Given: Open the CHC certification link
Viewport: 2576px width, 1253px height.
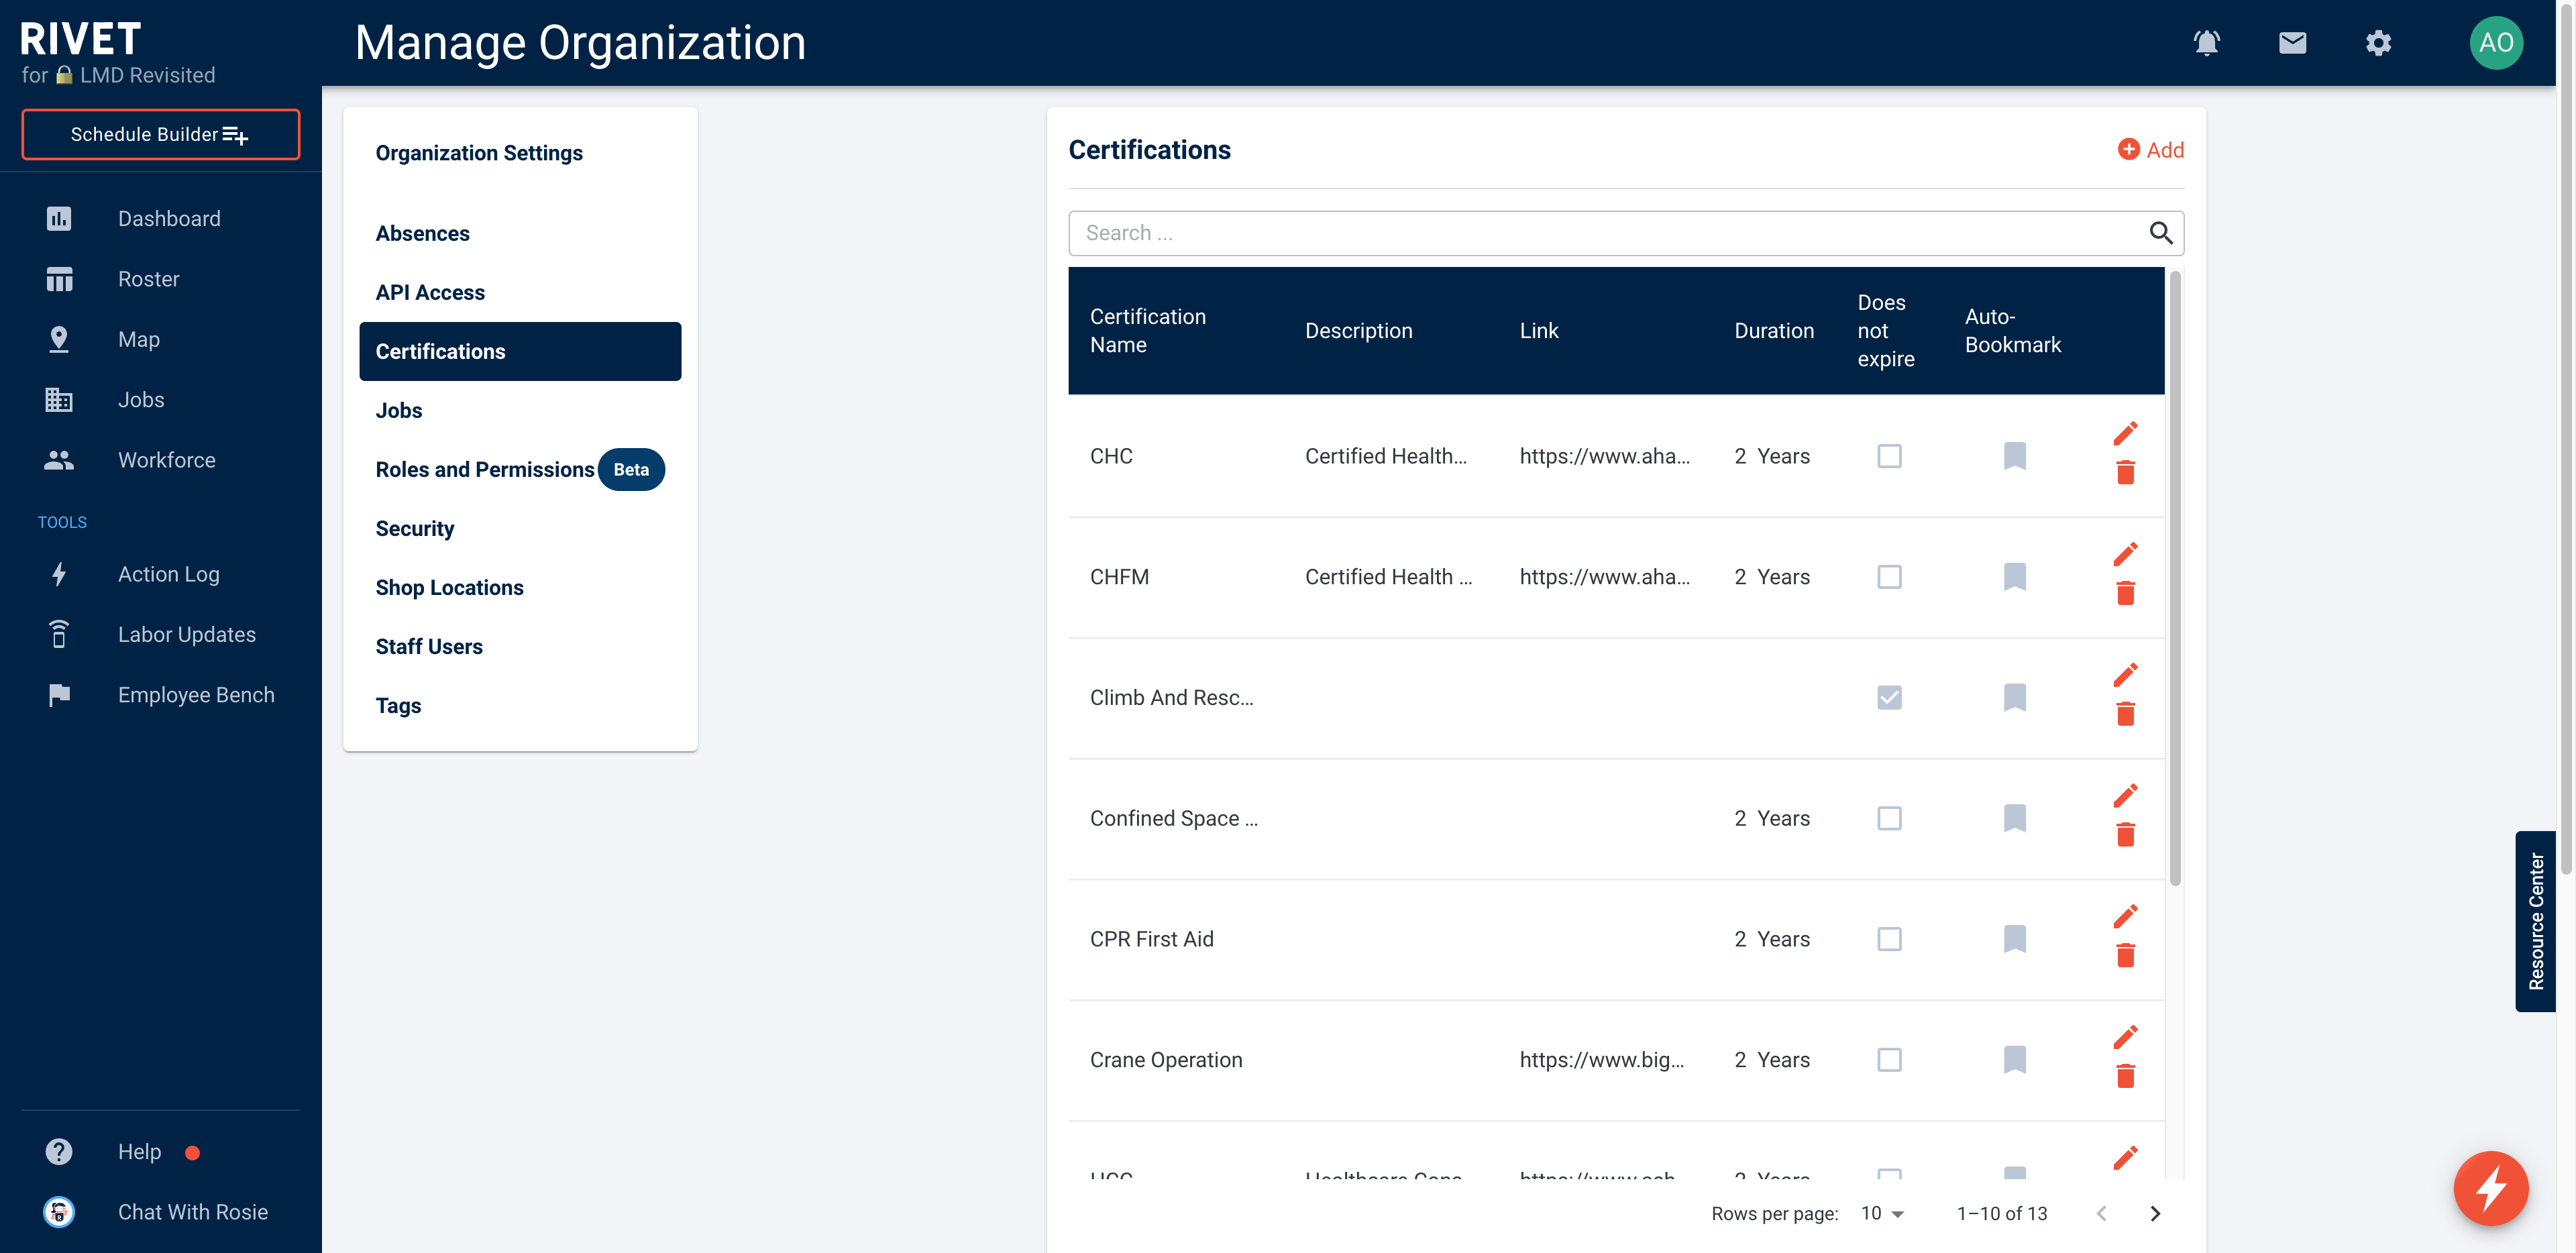Looking at the screenshot, I should 1604,456.
